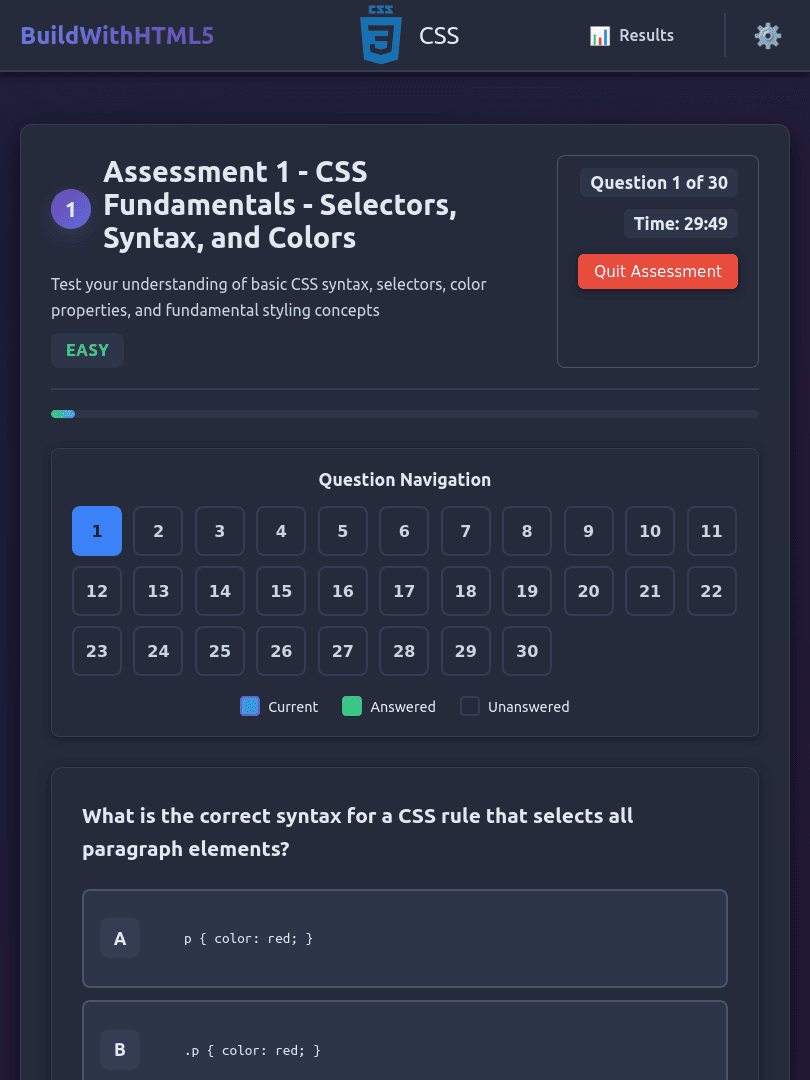
Task: Open the settings gear icon
Action: click(x=767, y=36)
